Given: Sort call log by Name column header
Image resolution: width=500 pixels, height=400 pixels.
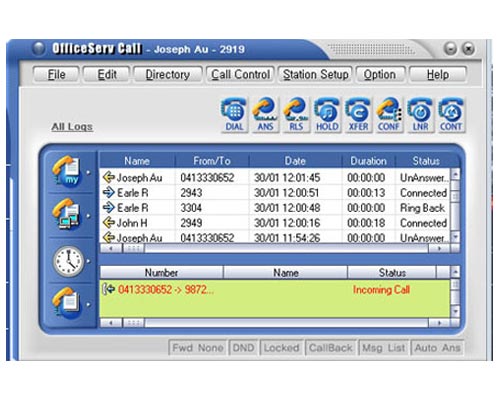Looking at the screenshot, I should (x=137, y=161).
